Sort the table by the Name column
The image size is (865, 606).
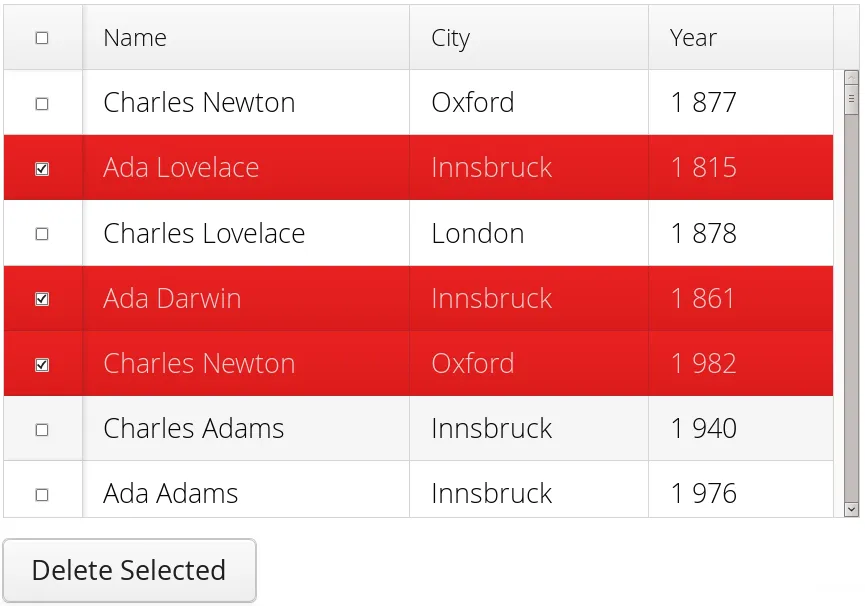pos(134,37)
